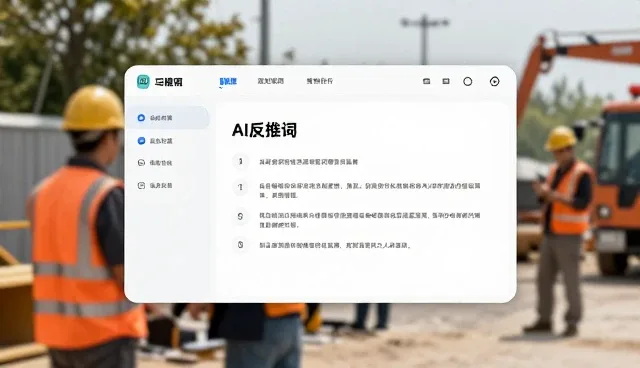Select the third row, second two-line item
640x368 pixels.
[x=356, y=220]
